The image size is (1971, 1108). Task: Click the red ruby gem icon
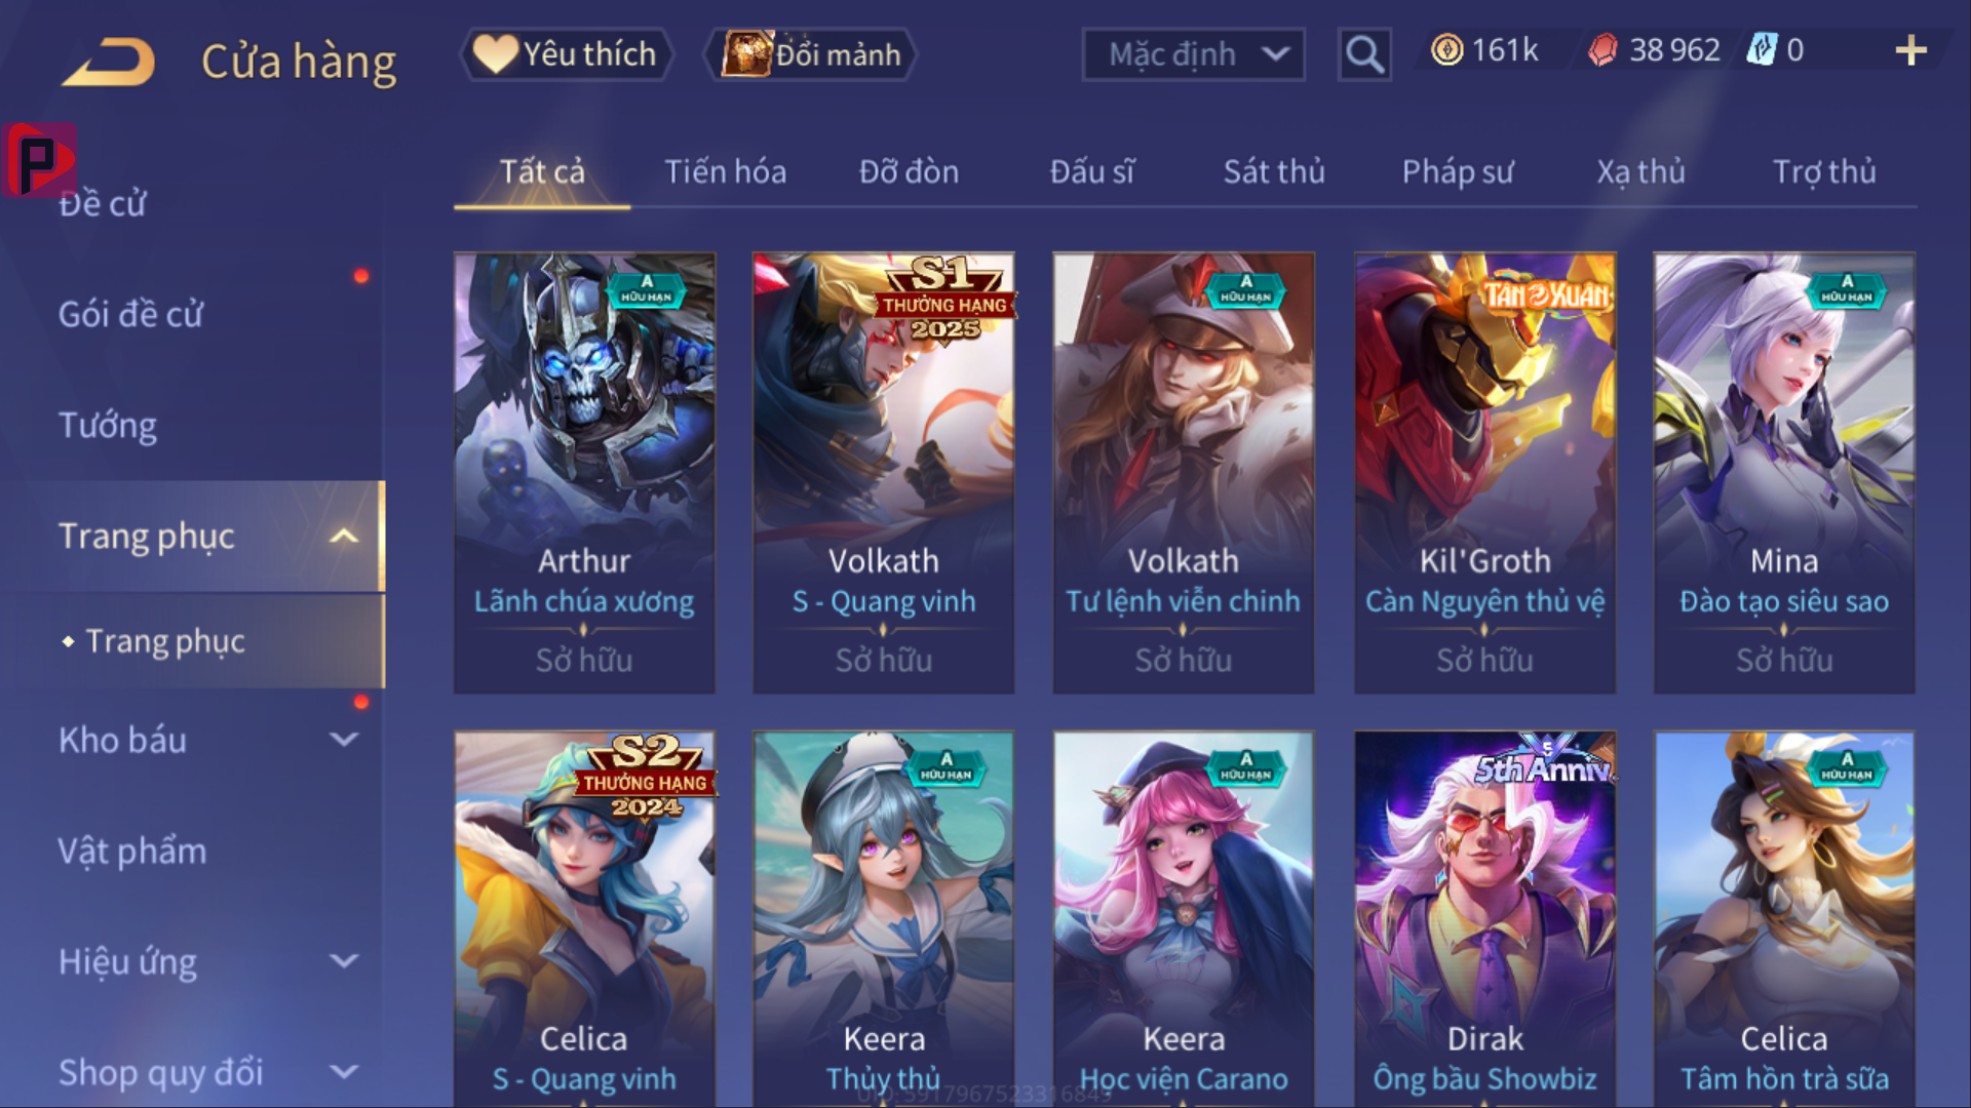pyautogui.click(x=1603, y=50)
